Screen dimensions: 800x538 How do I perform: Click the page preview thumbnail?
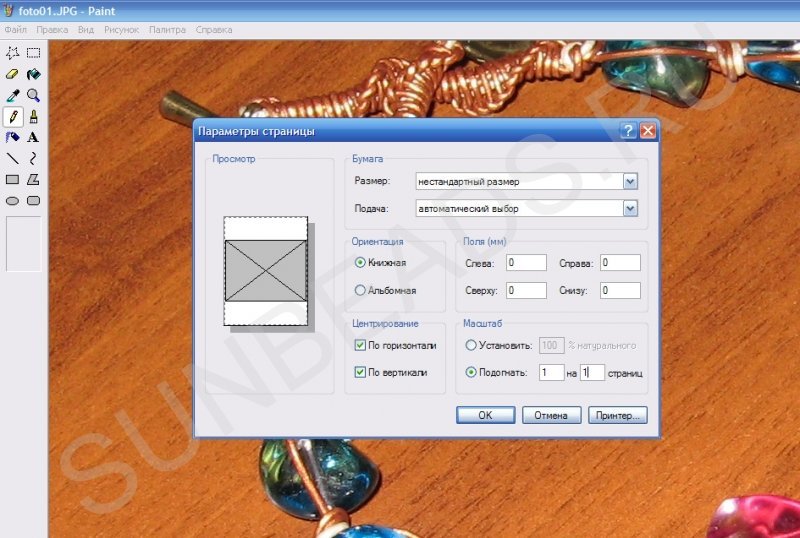[266, 271]
